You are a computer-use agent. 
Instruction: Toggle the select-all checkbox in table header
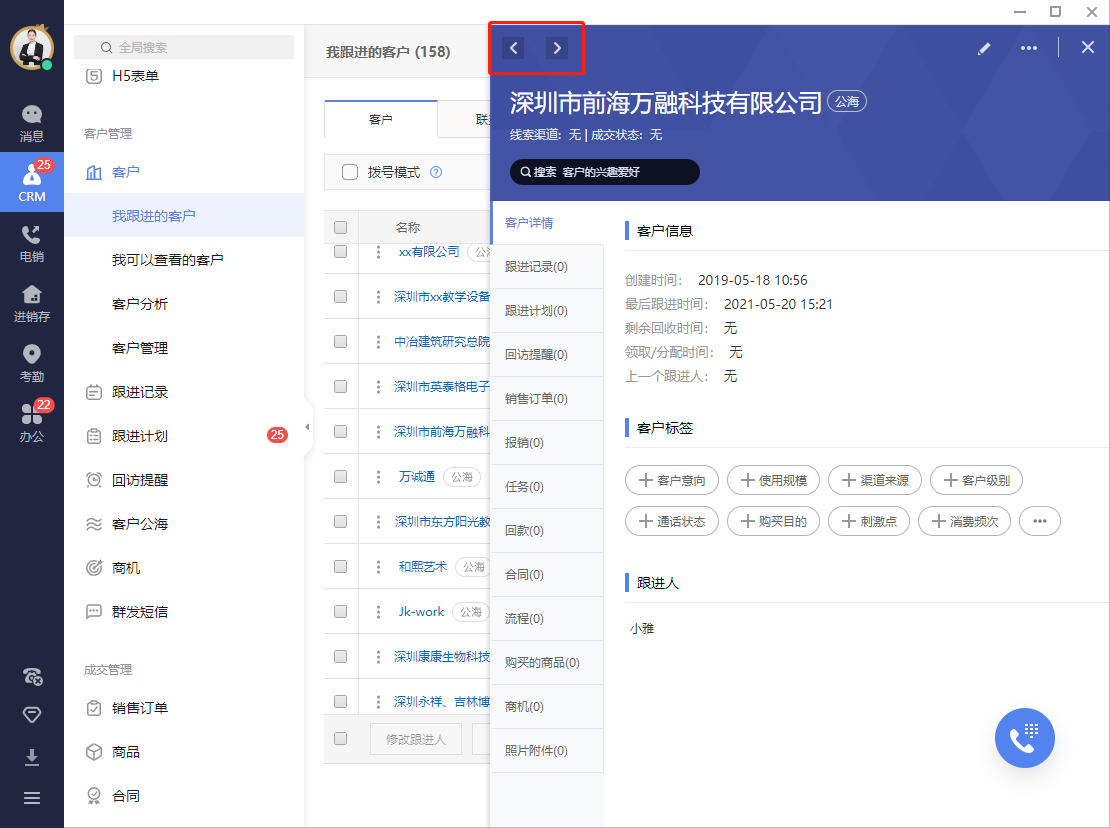coord(341,227)
